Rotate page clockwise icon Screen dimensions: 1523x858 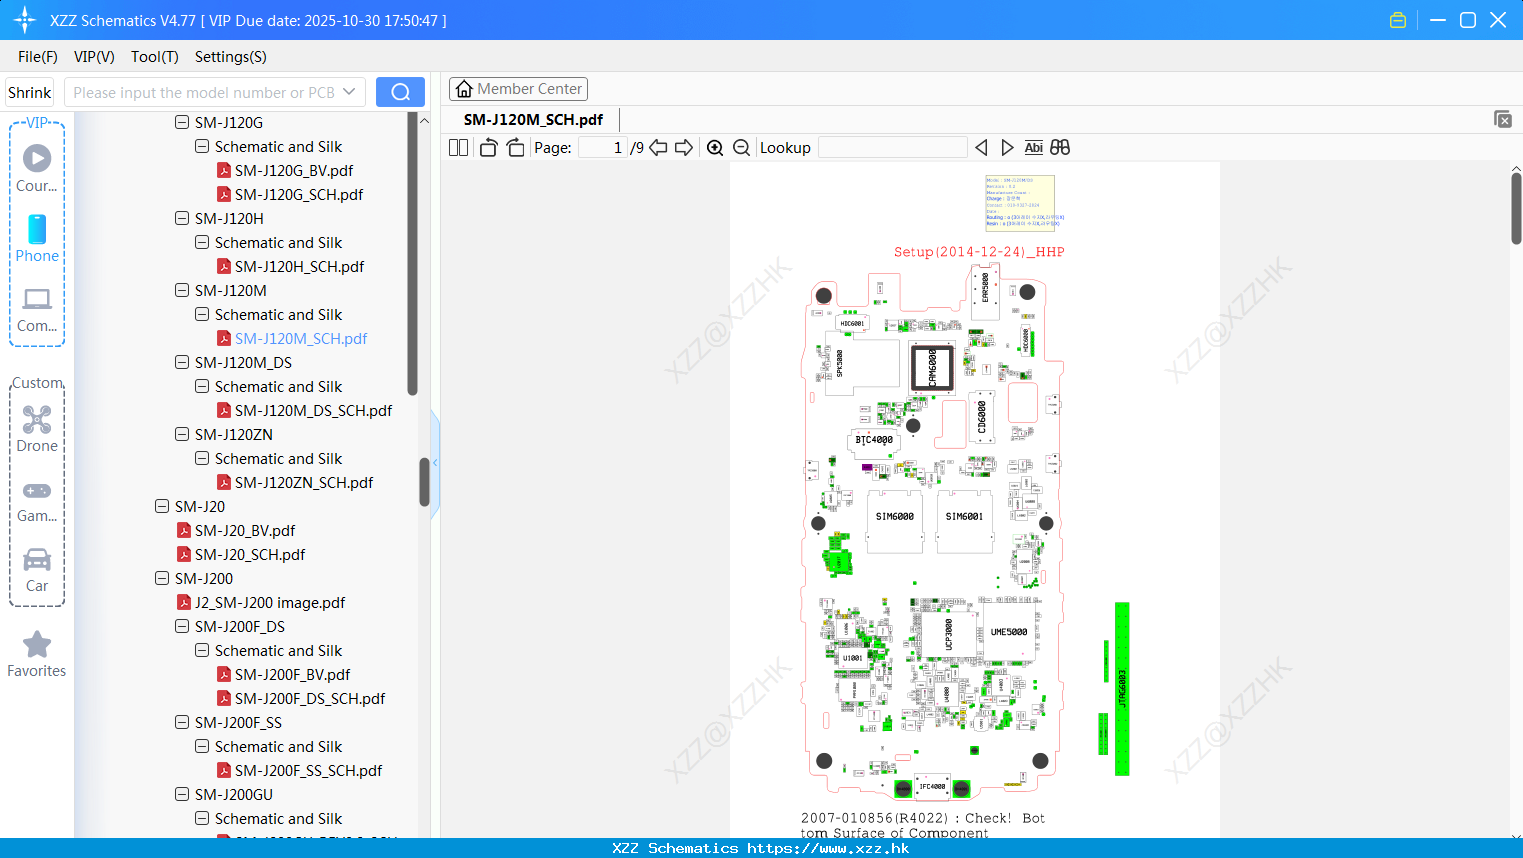pos(515,148)
